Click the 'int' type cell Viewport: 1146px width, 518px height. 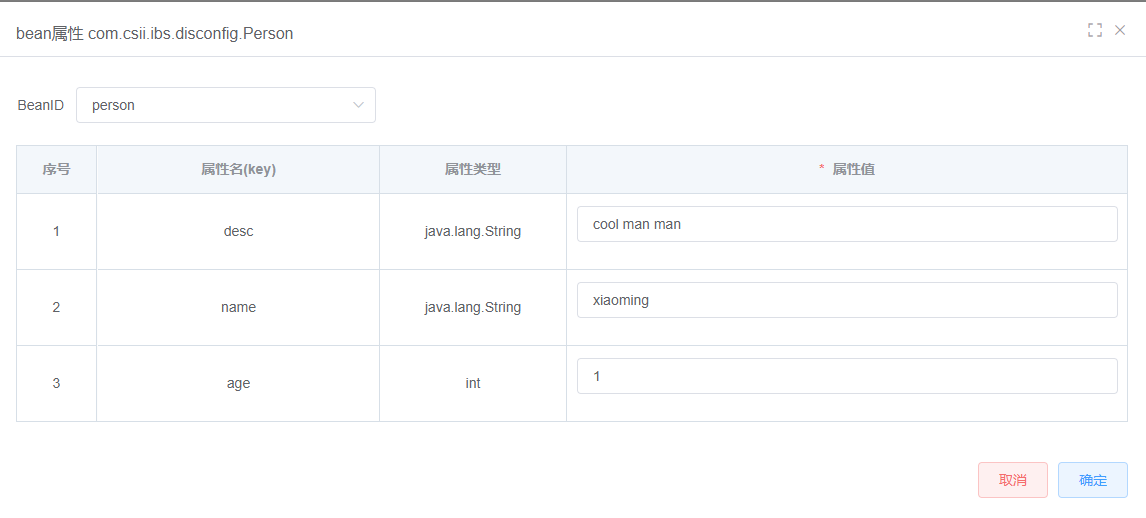[473, 383]
